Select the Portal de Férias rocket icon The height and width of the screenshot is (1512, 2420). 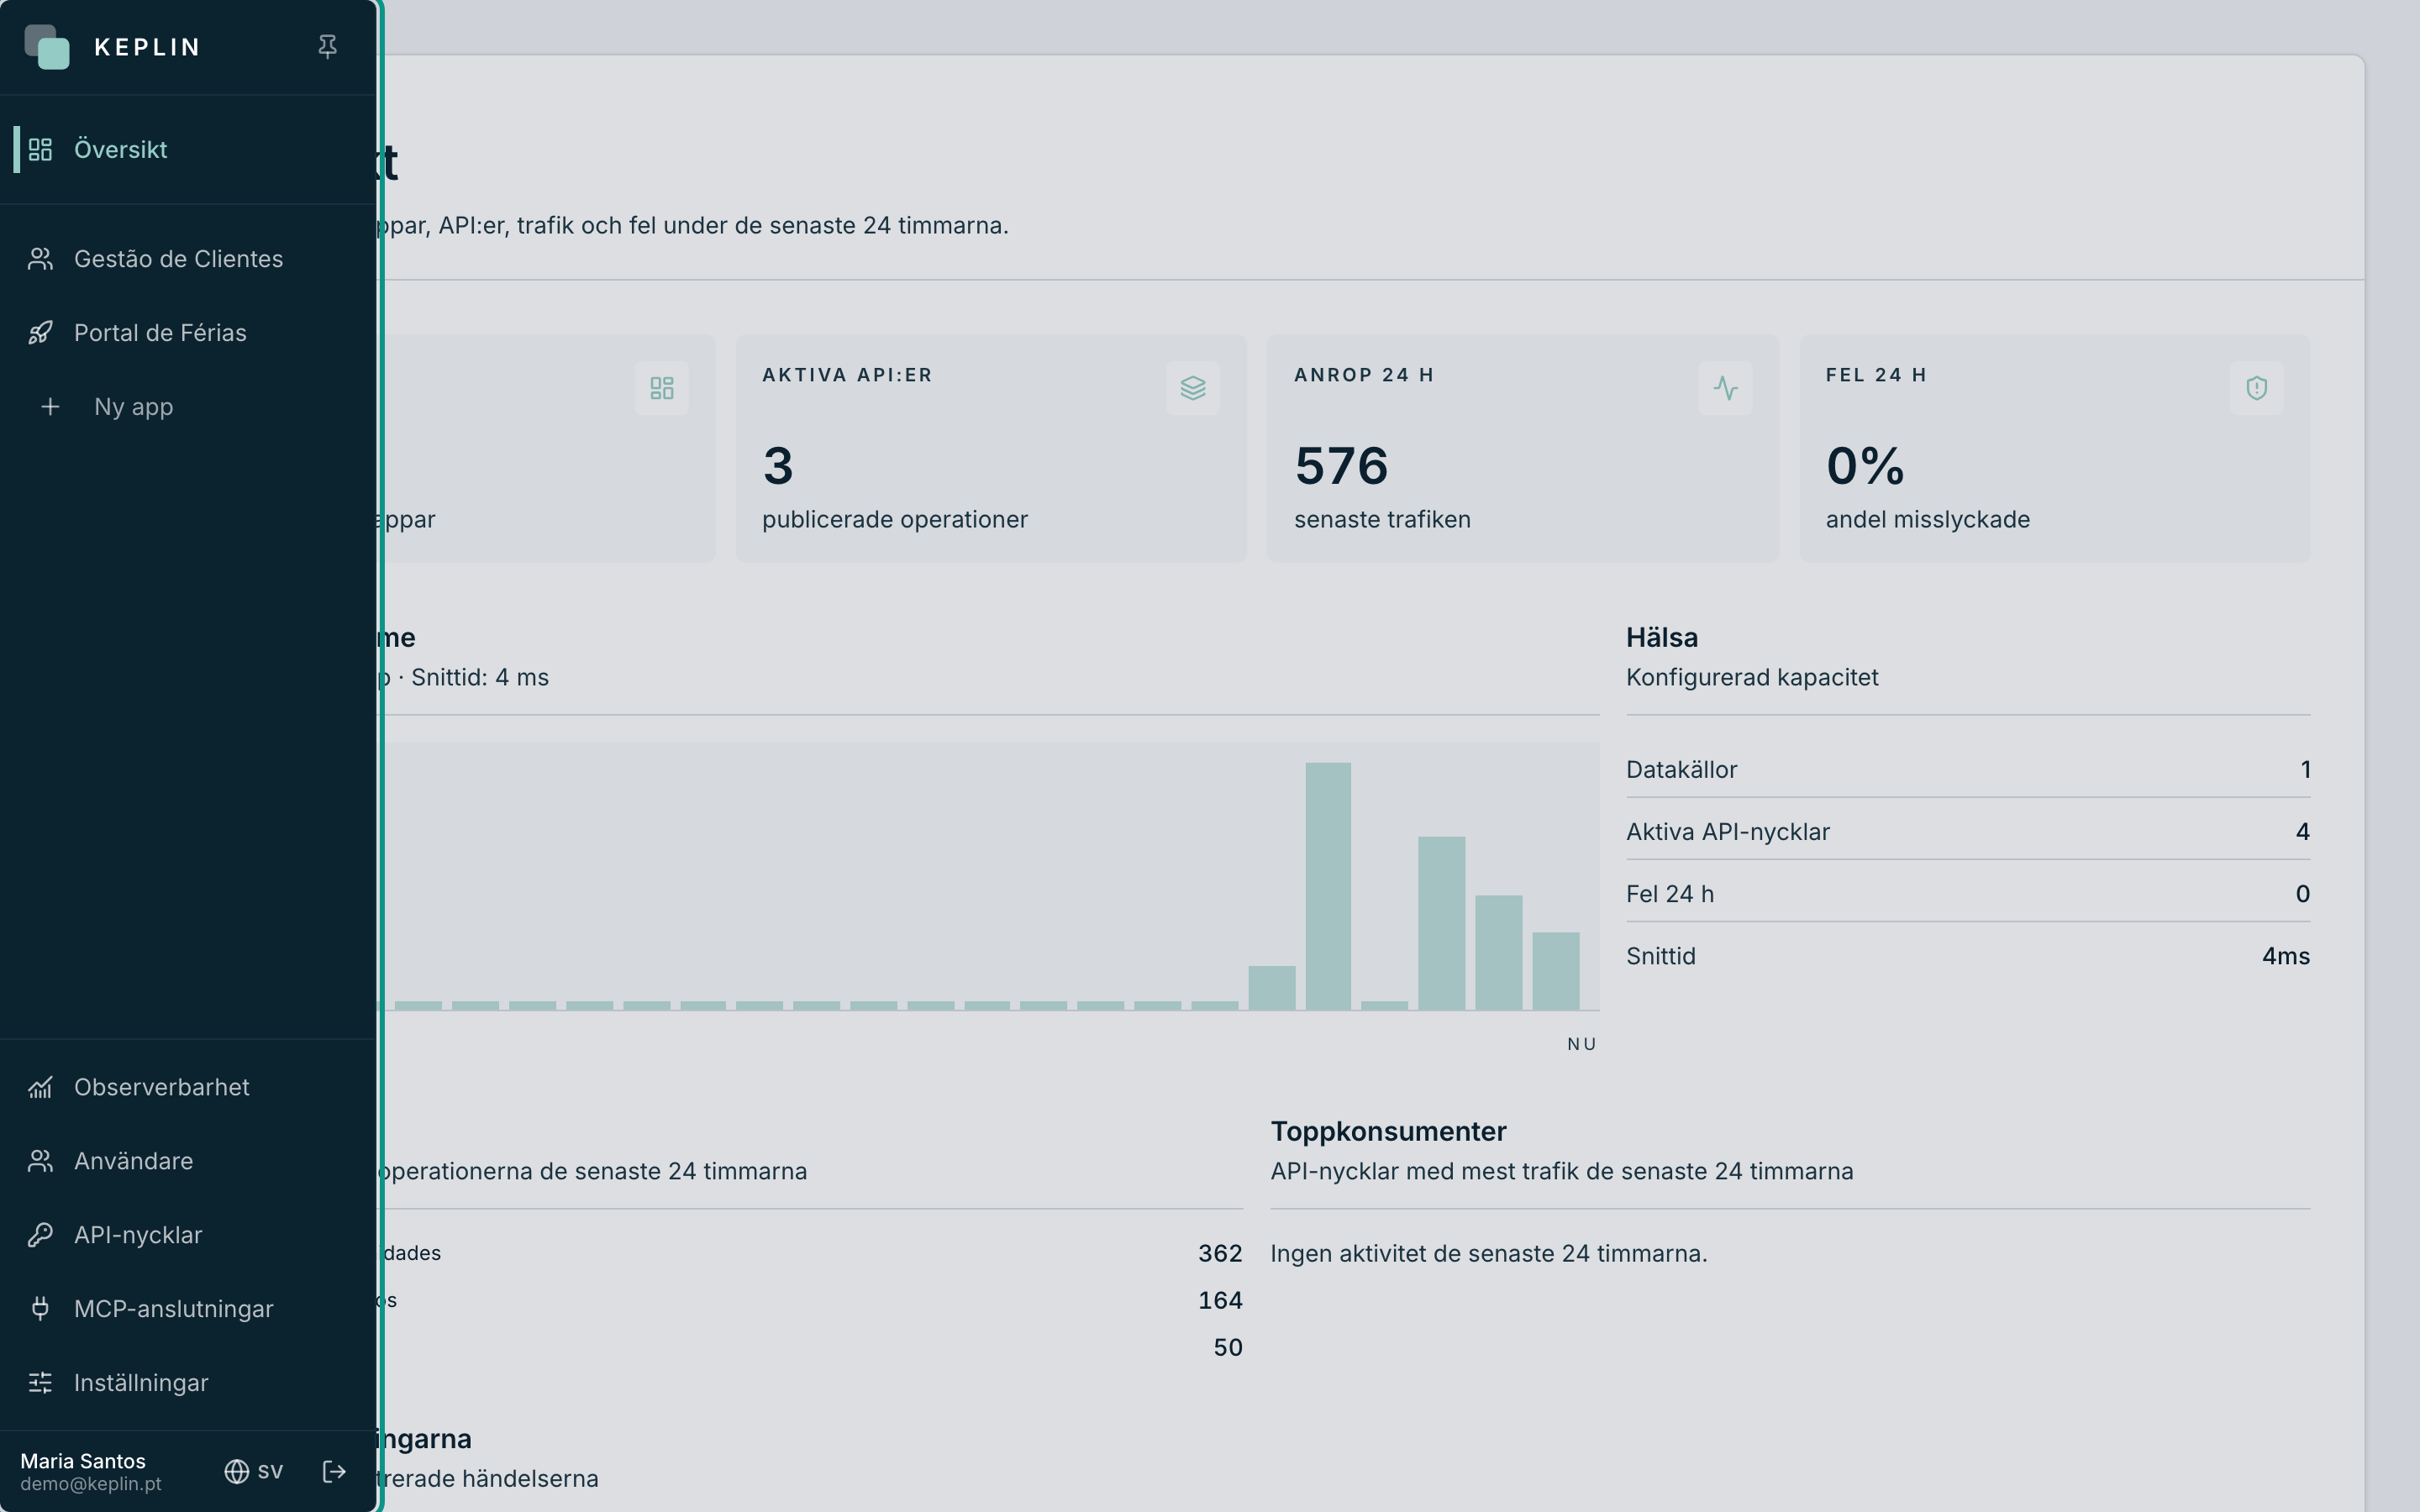(x=40, y=333)
